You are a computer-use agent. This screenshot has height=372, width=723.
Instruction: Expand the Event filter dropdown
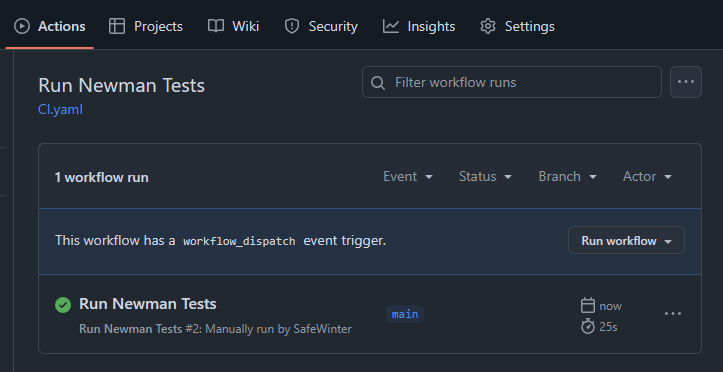coord(408,177)
